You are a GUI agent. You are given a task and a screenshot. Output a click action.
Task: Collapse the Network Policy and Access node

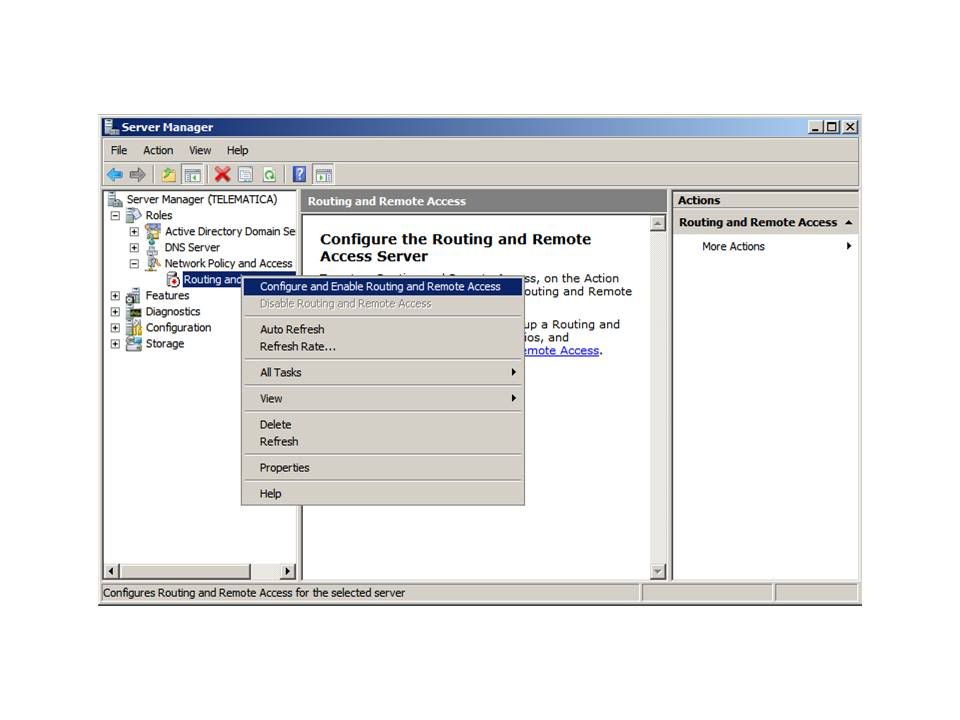134,264
